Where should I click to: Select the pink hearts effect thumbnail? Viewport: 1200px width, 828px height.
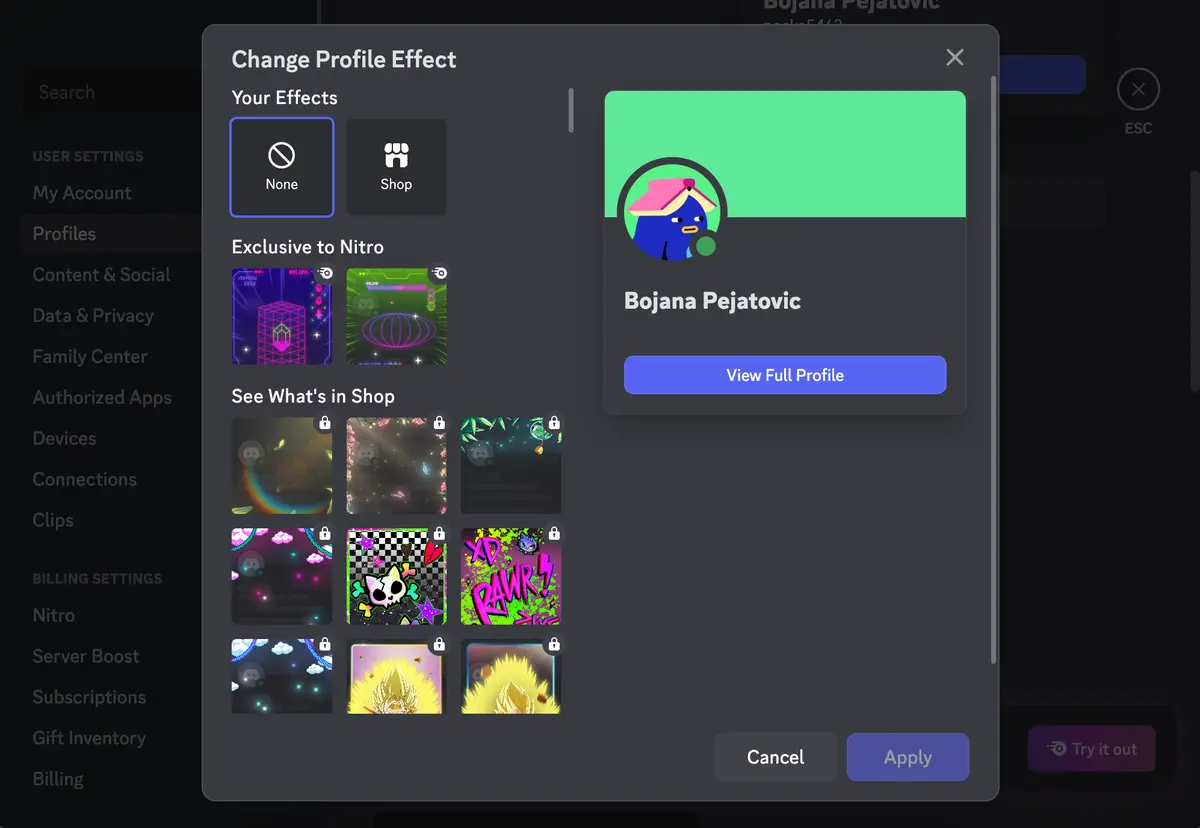click(281, 576)
